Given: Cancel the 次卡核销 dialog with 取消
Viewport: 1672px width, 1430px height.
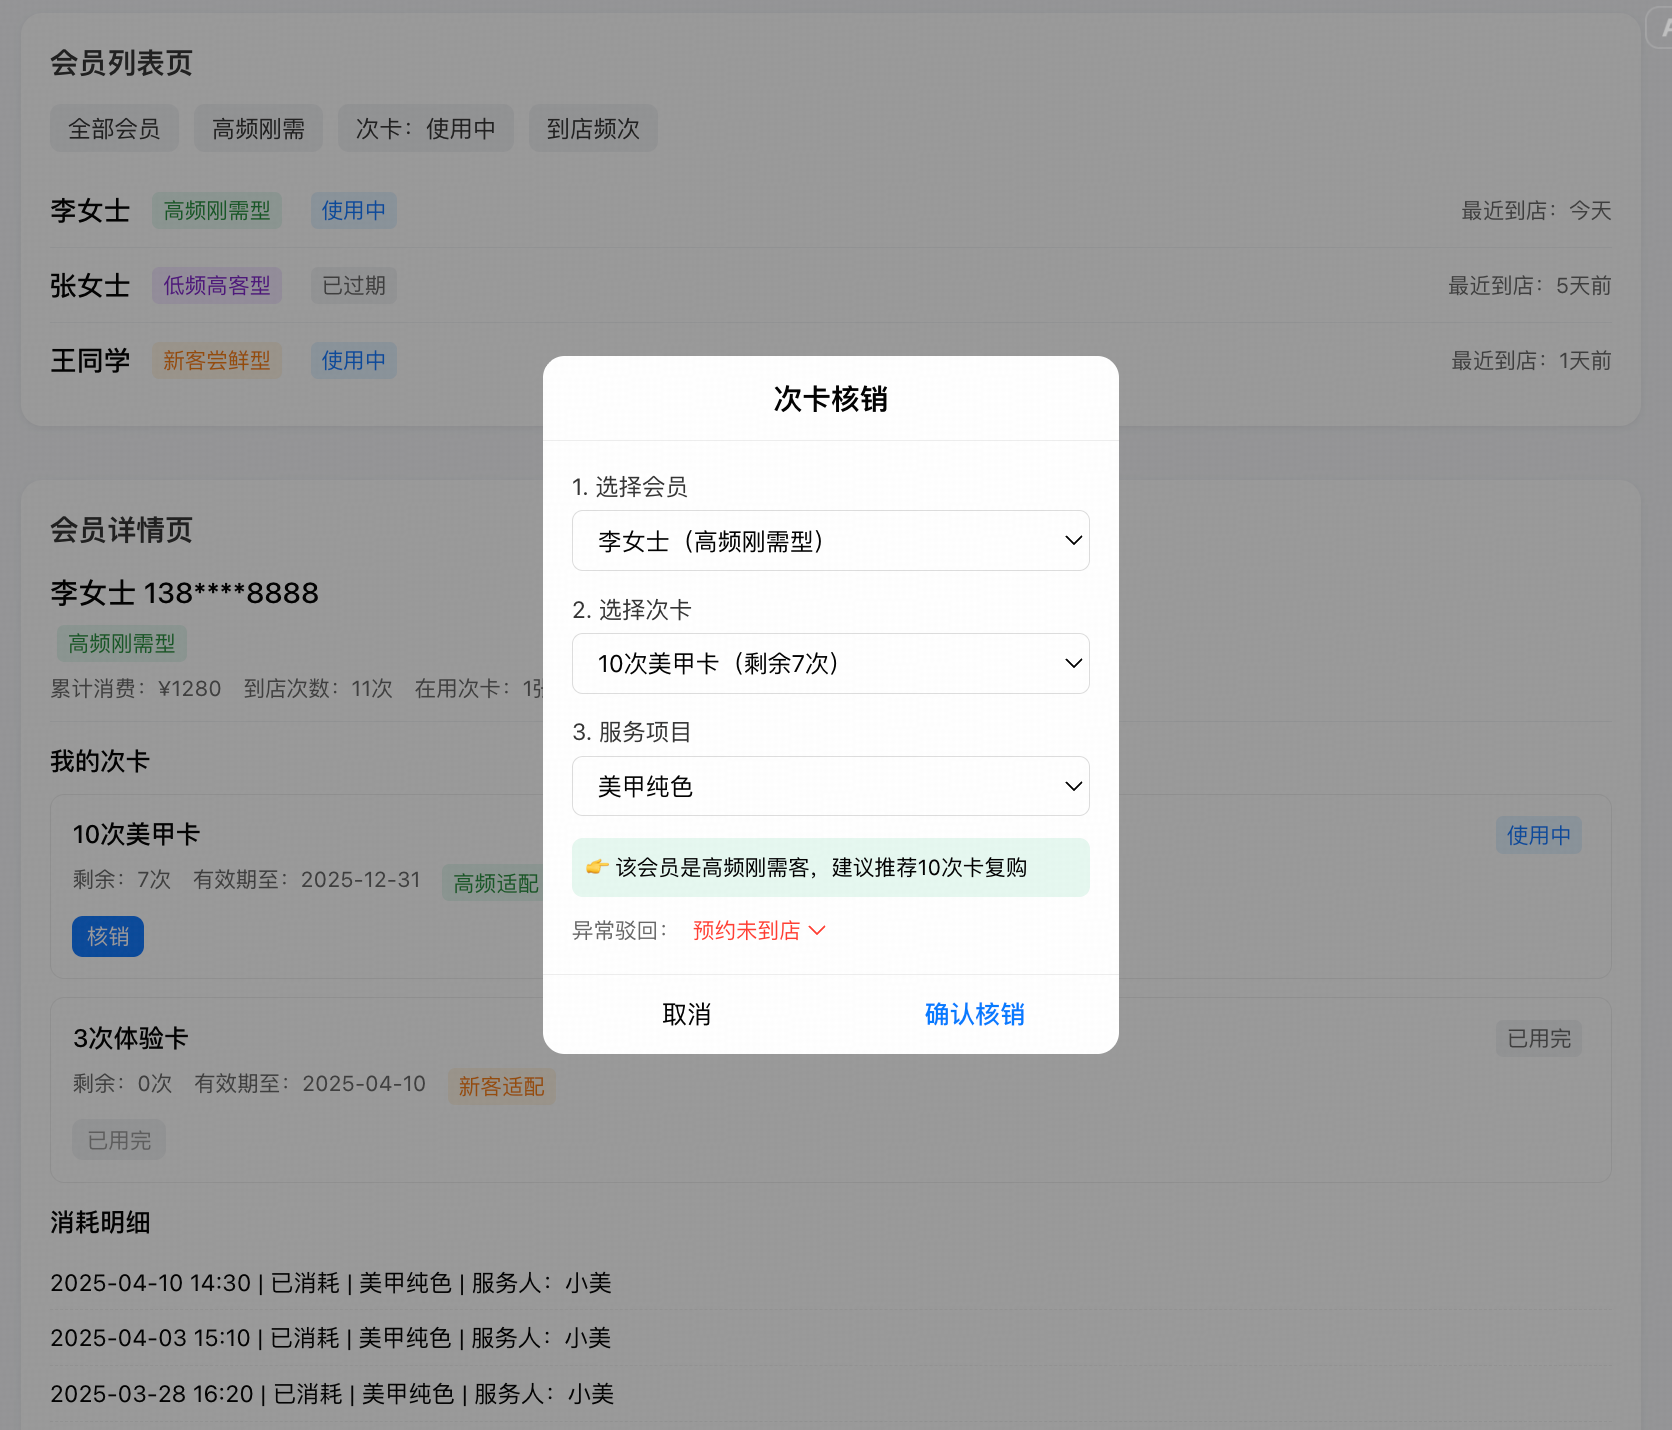Looking at the screenshot, I should (687, 1014).
